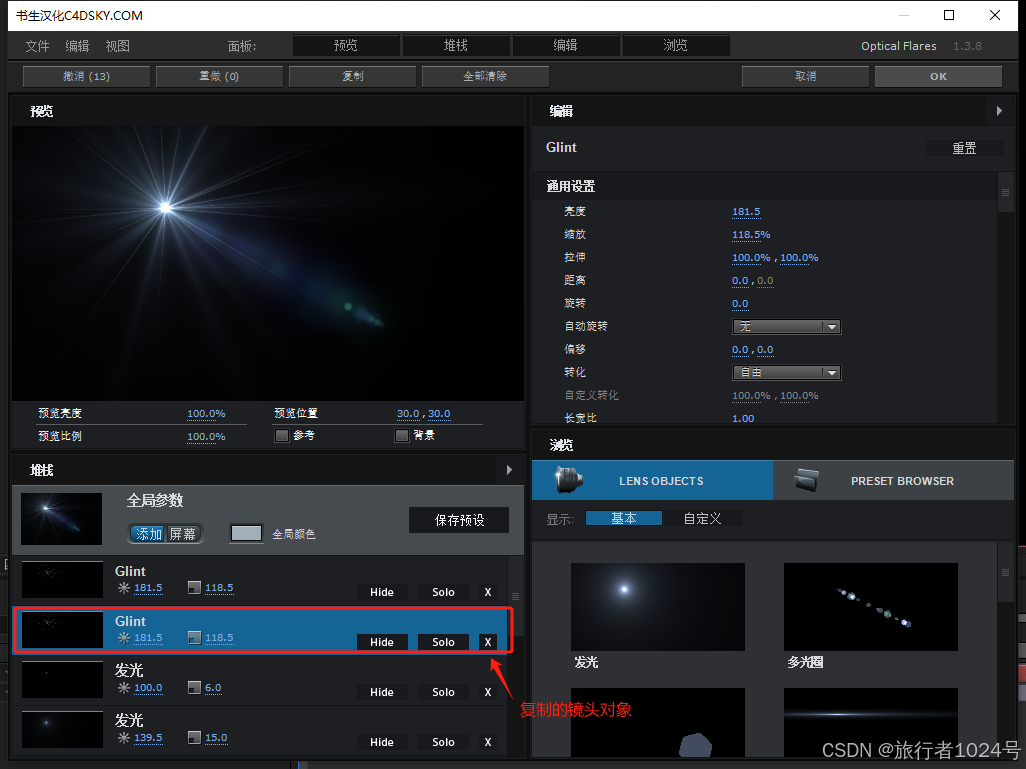Enable the 参考 checkbox

coord(282,435)
